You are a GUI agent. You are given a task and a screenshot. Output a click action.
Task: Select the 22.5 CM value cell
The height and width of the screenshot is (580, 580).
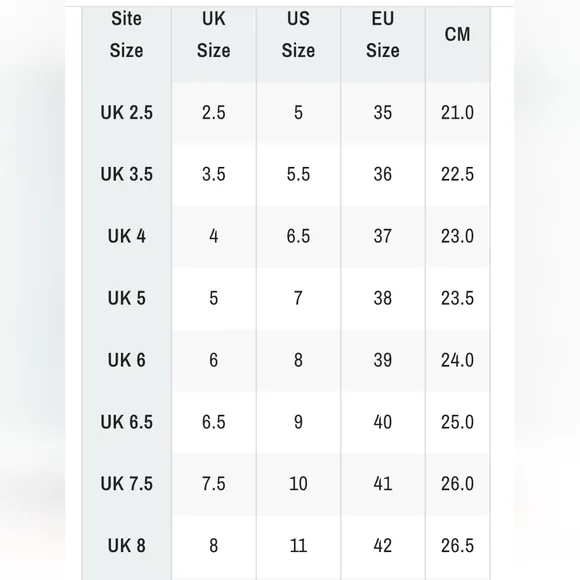[458, 174]
